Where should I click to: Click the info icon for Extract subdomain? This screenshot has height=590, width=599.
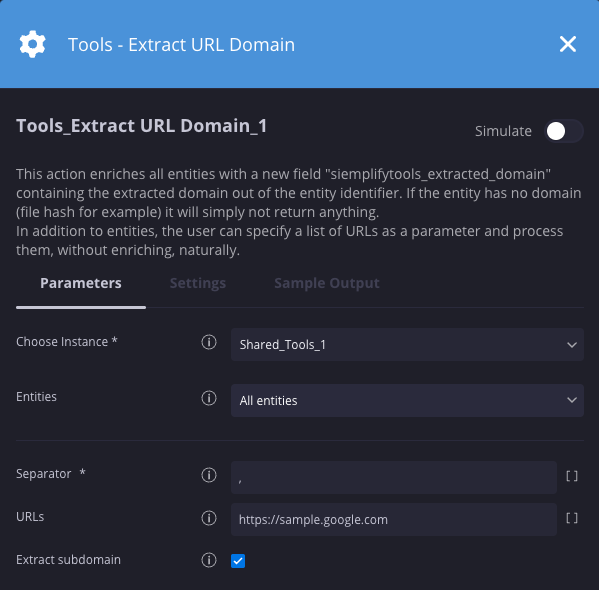pos(209,560)
